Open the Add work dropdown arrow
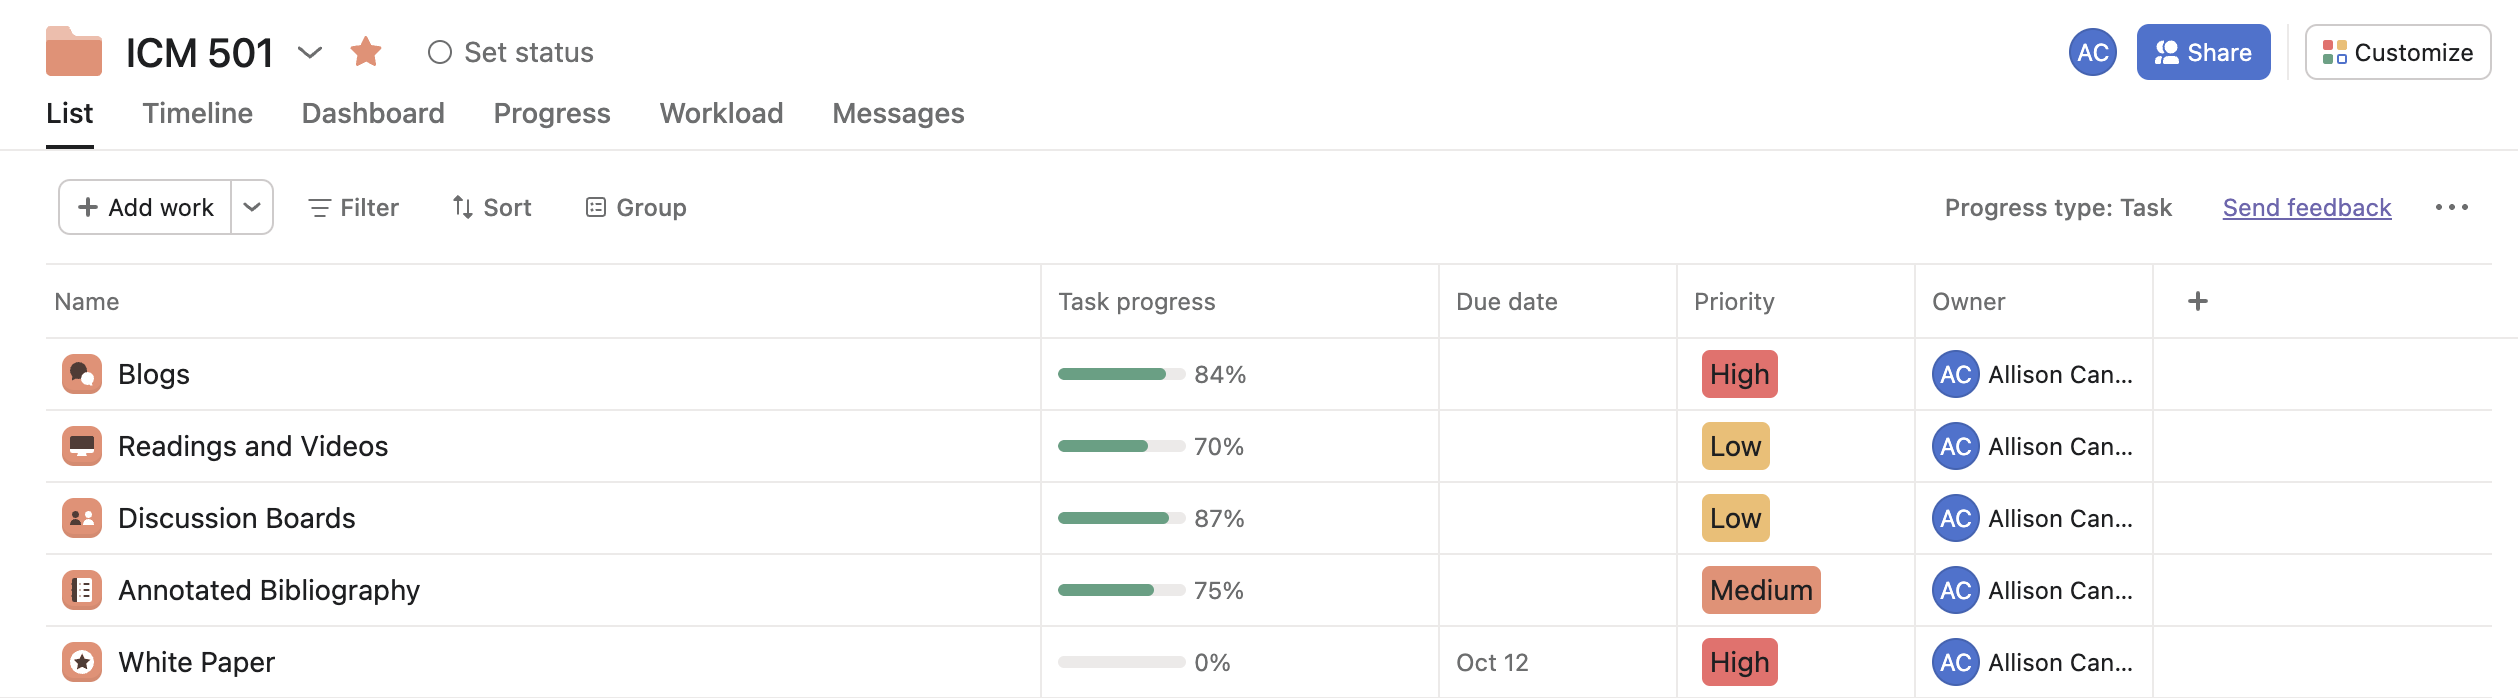This screenshot has width=2518, height=698. pyautogui.click(x=252, y=207)
